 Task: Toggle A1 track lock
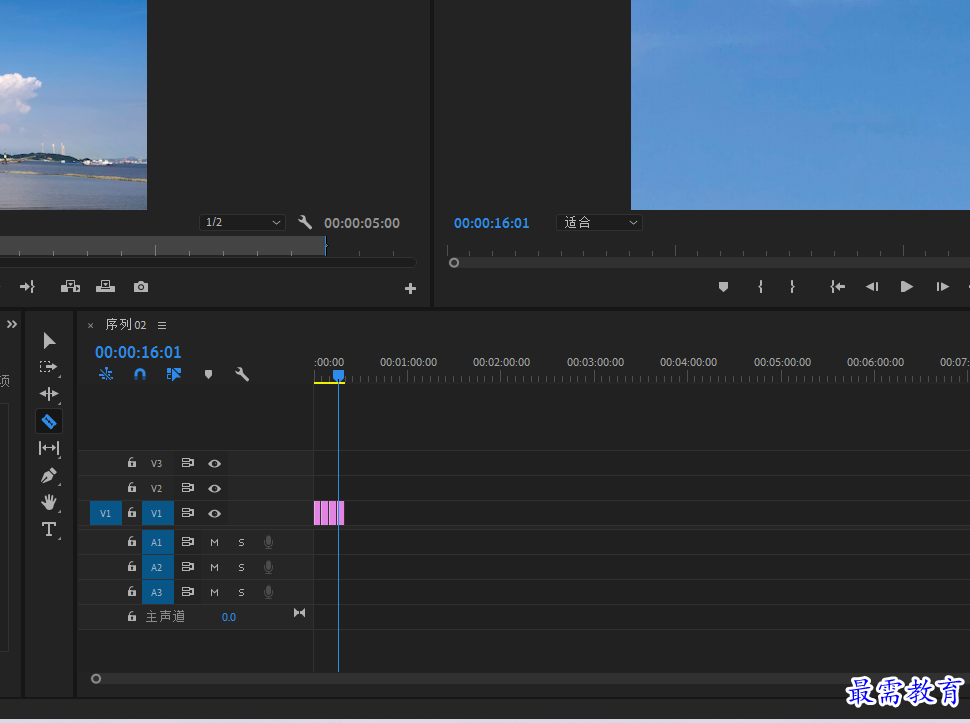click(132, 542)
